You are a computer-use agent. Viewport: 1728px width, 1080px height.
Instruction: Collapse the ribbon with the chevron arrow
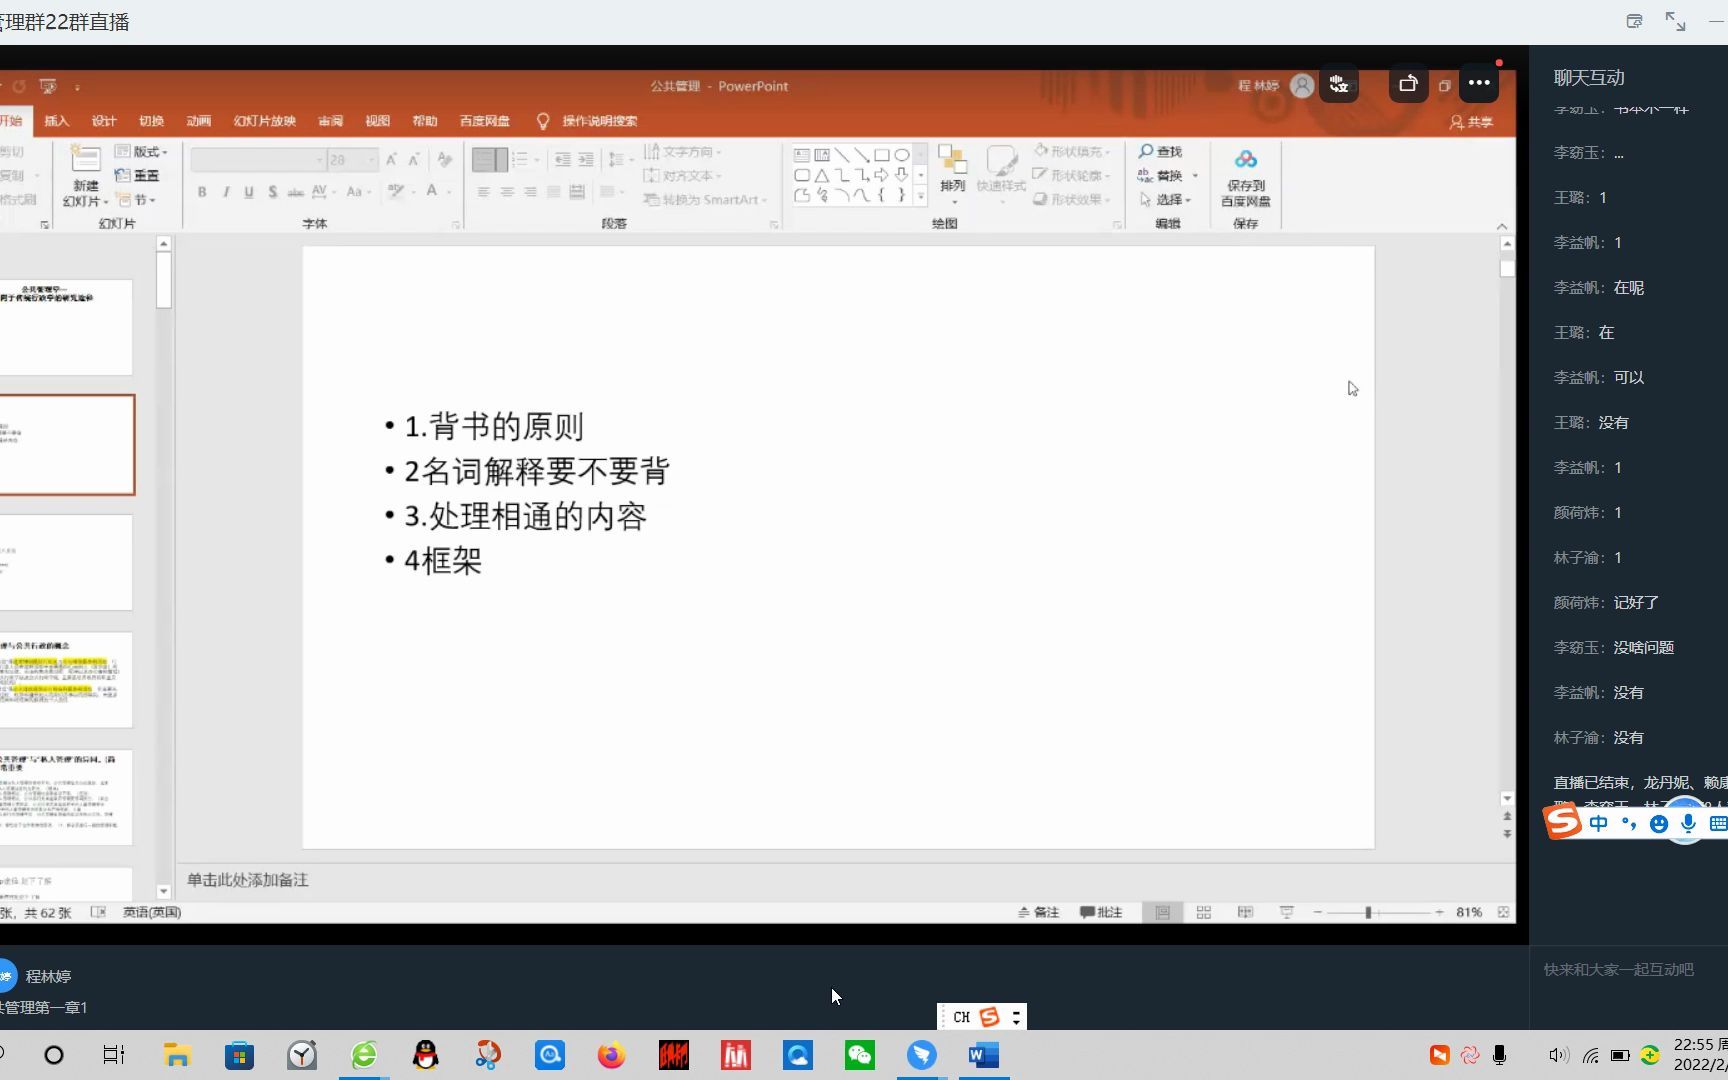(1502, 226)
